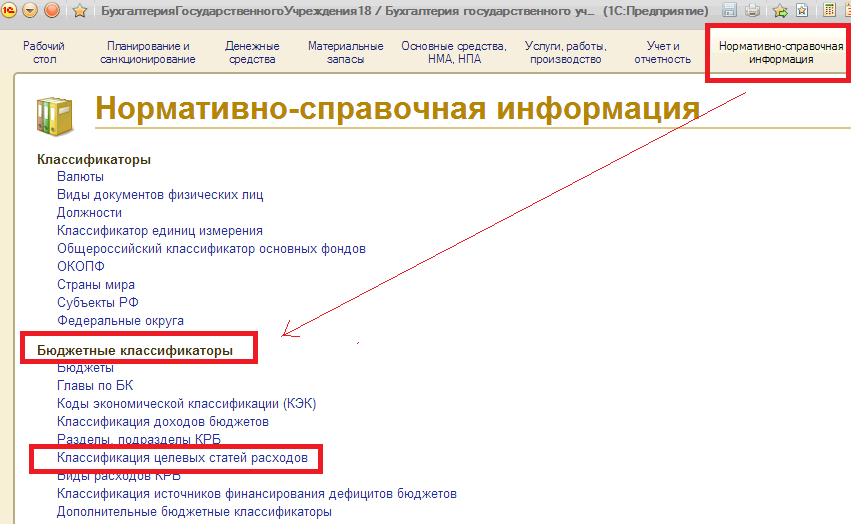Click the Бюджетные классификаторы group heading
Screen dimensions: 851x524
(135, 351)
